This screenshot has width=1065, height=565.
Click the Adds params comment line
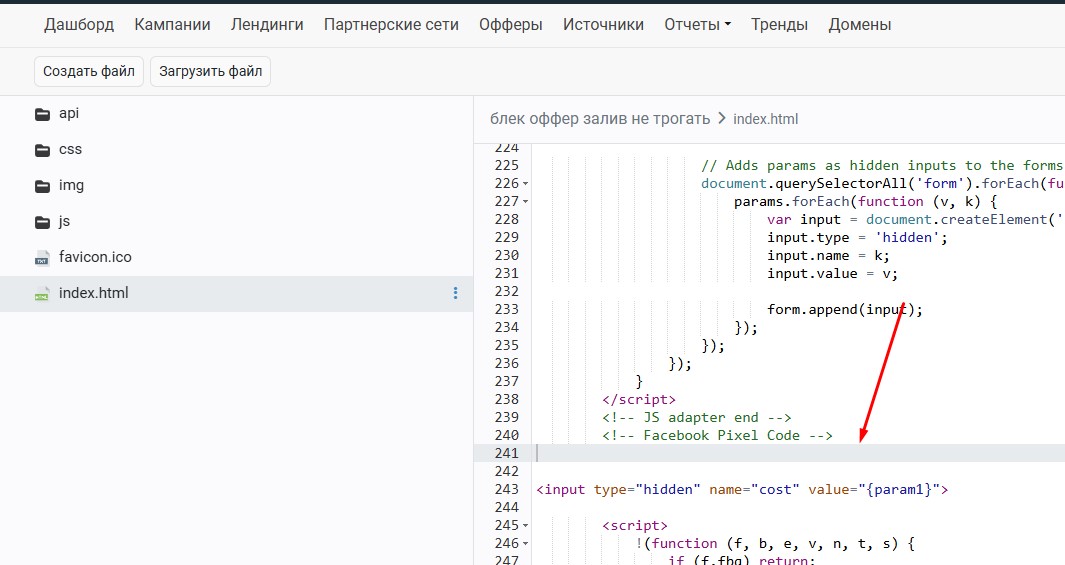[x=882, y=166]
